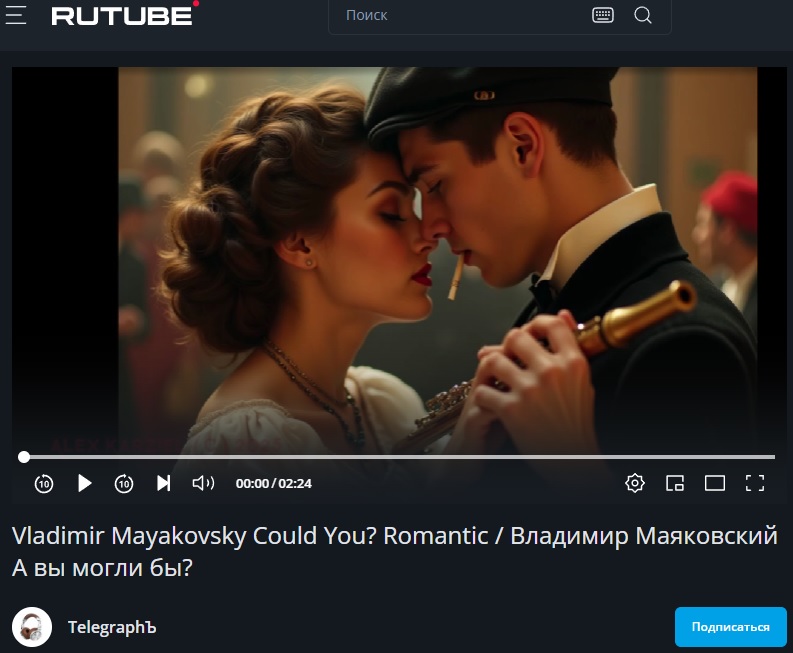The width and height of the screenshot is (793, 653).
Task: Enter fullscreen mode
Action: pos(755,483)
